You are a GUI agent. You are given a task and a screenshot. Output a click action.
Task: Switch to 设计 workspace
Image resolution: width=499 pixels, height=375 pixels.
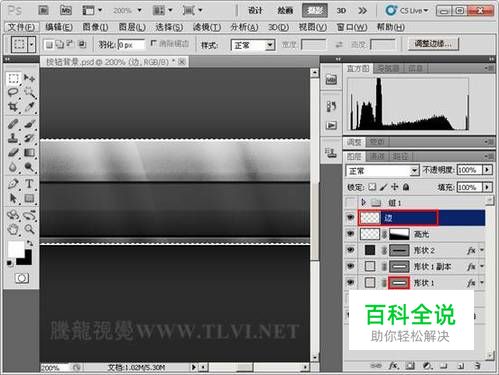coord(255,11)
